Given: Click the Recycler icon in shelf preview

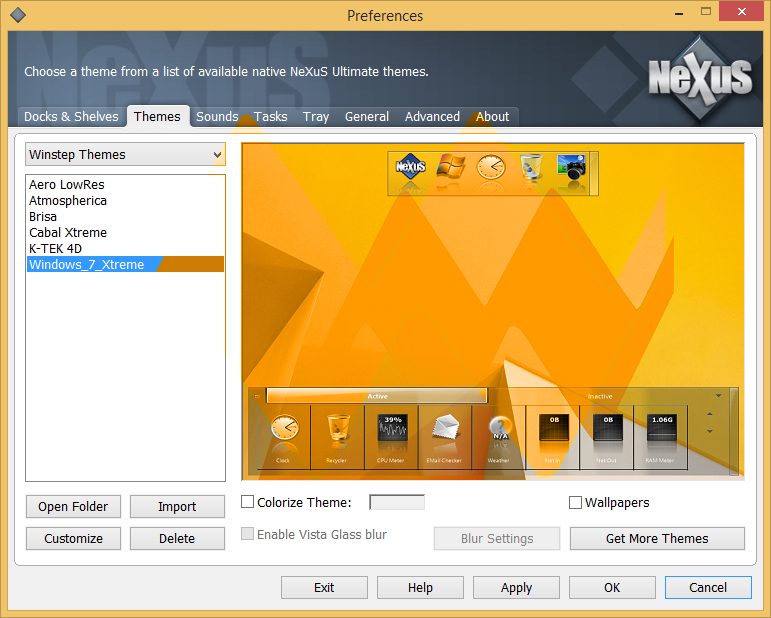Looking at the screenshot, I should (x=338, y=427).
